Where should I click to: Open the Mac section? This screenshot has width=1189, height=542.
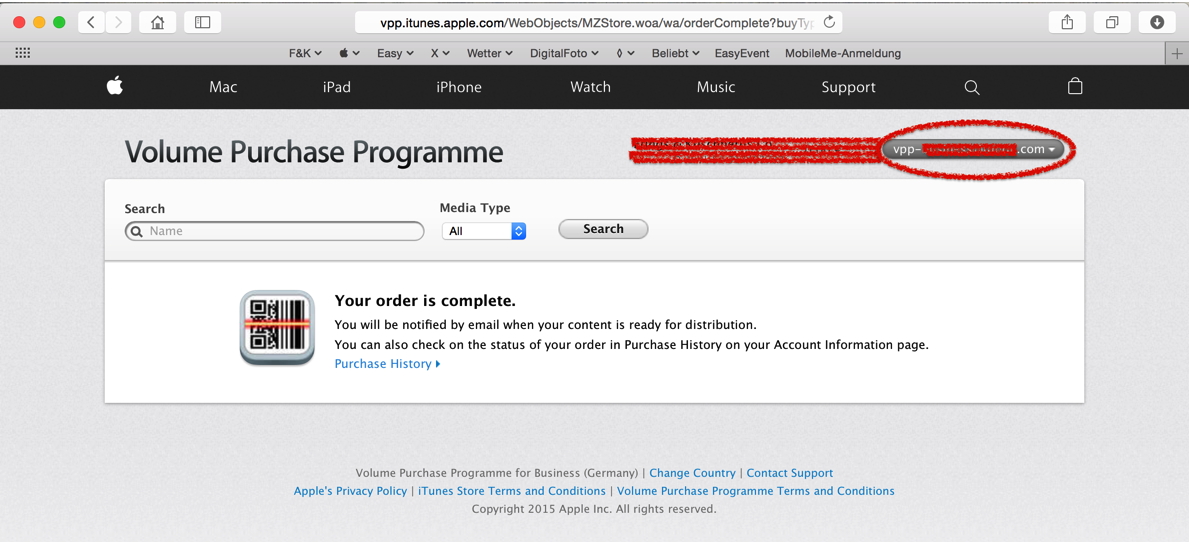coord(223,87)
